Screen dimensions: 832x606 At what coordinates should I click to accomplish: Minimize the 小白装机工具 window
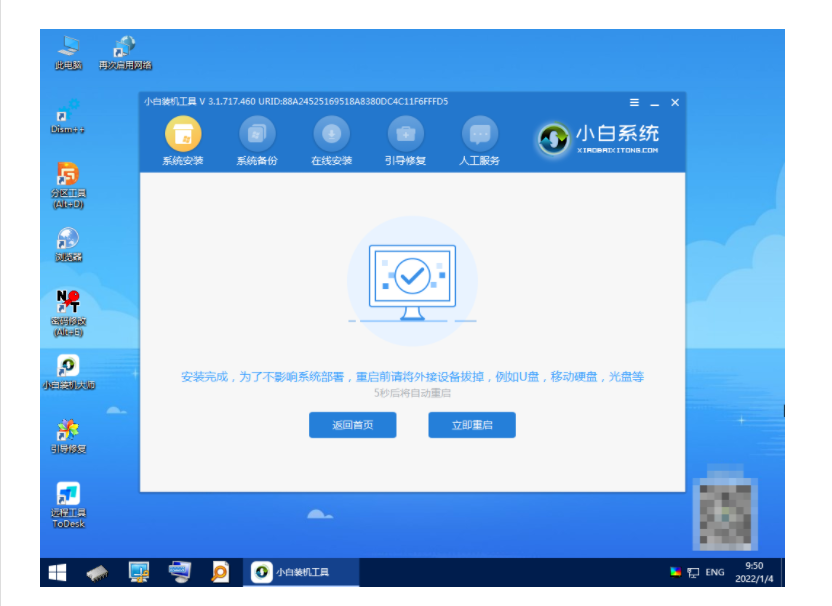point(655,103)
